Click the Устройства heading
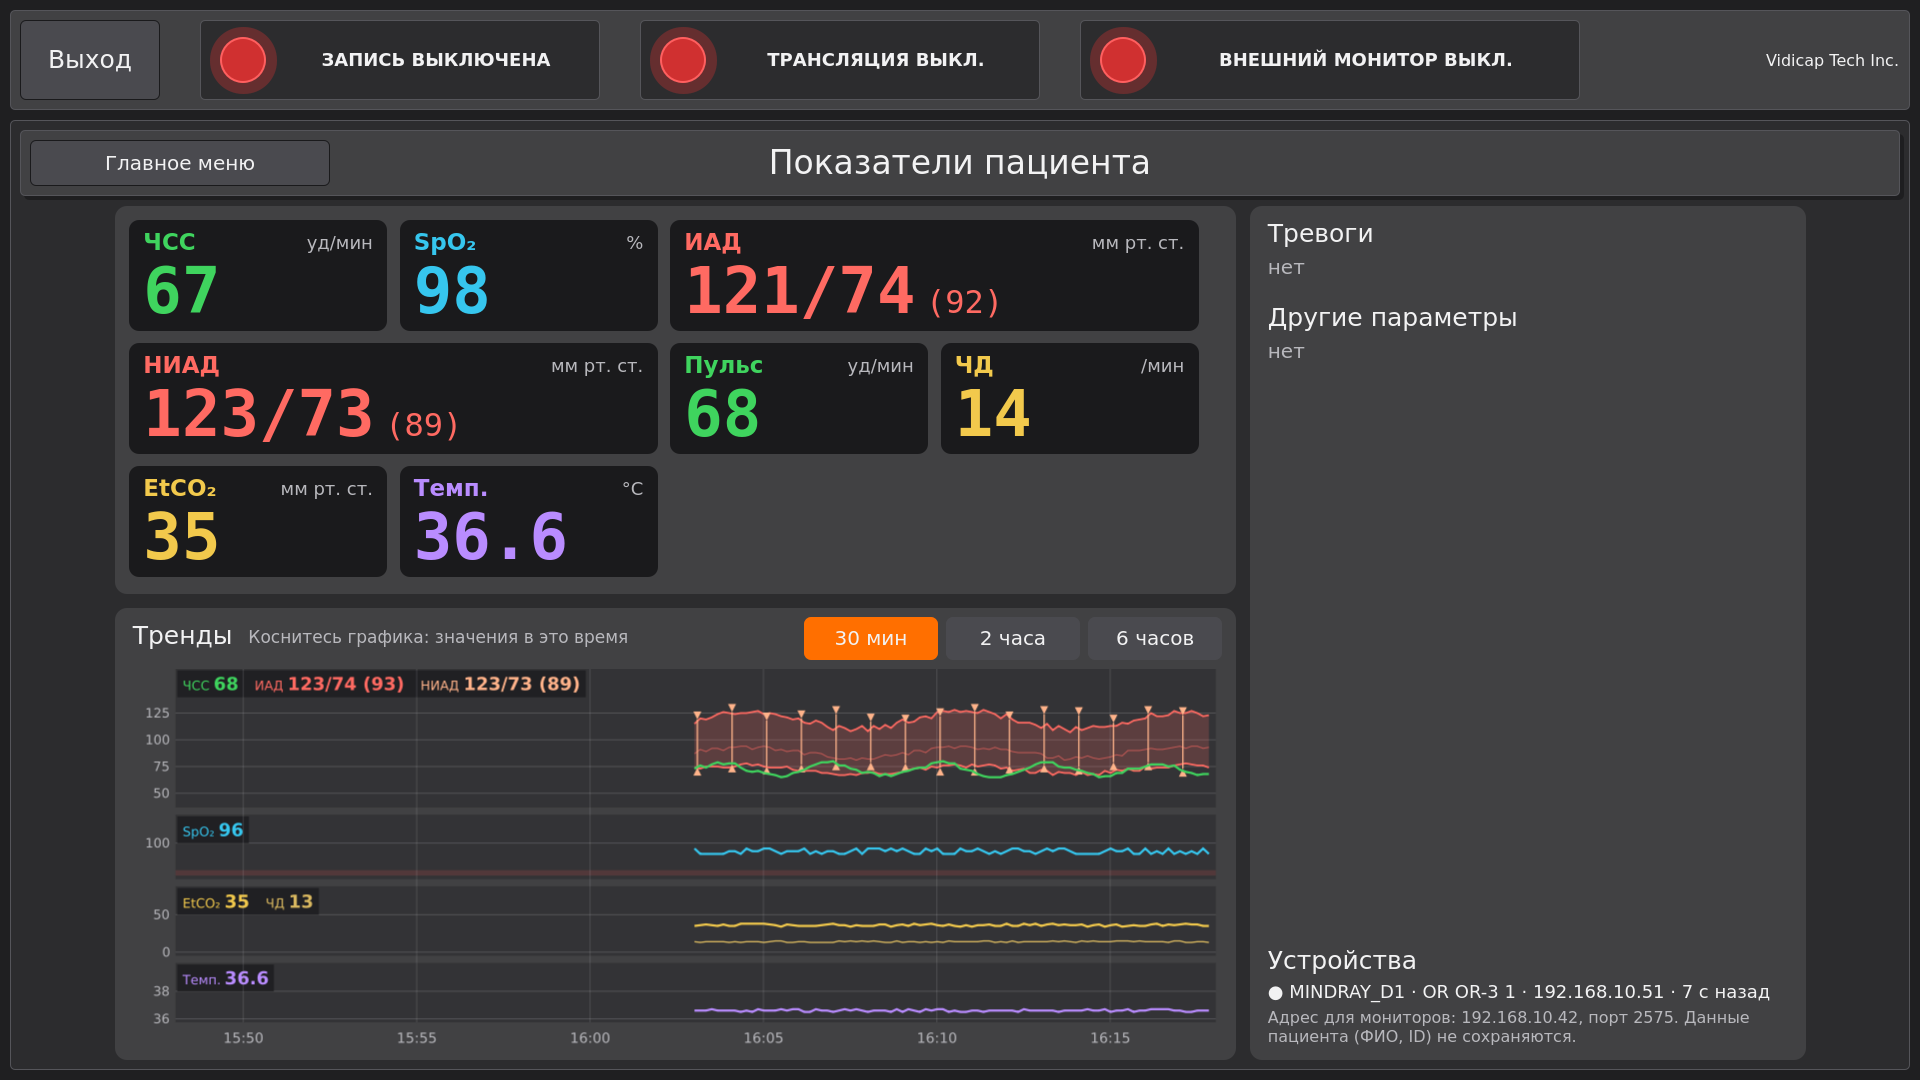This screenshot has width=1920, height=1080. tap(1342, 961)
